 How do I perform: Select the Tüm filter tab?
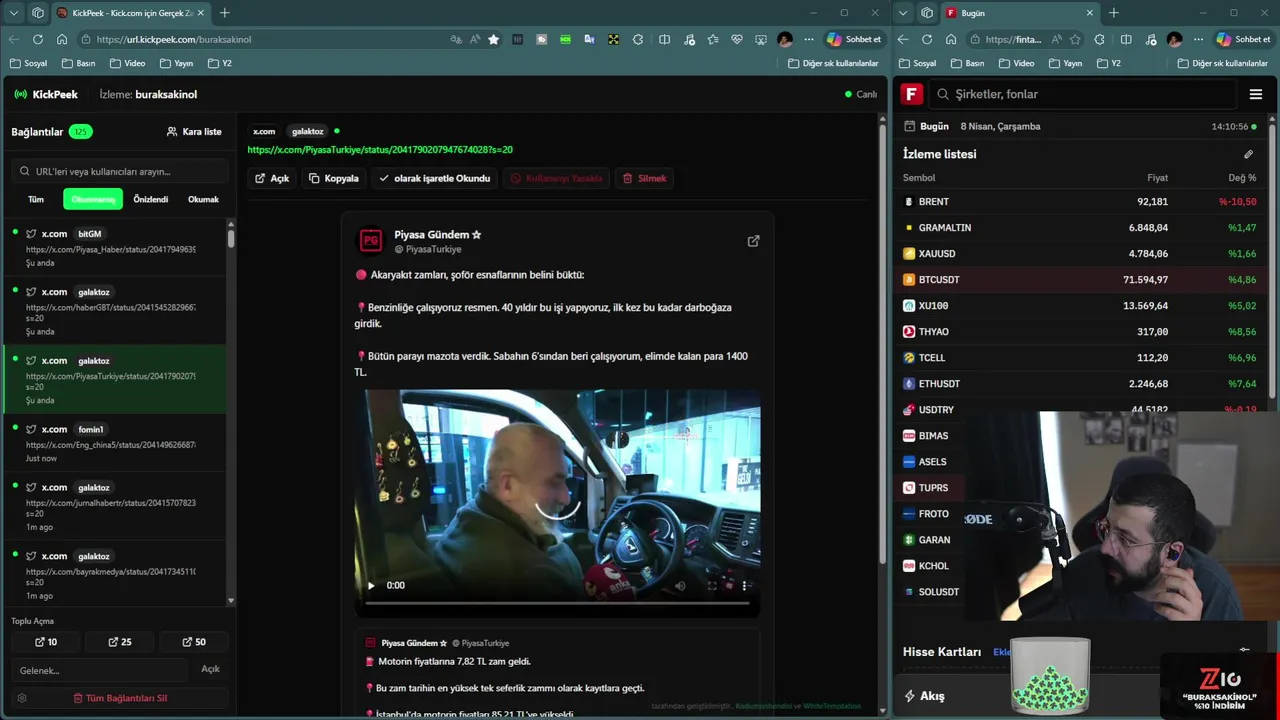click(36, 199)
